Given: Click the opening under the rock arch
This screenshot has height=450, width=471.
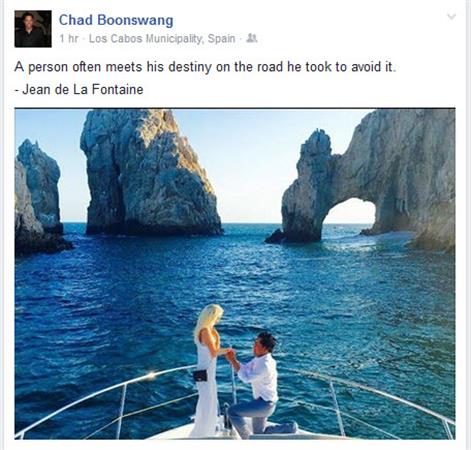Looking at the screenshot, I should coord(352,215).
